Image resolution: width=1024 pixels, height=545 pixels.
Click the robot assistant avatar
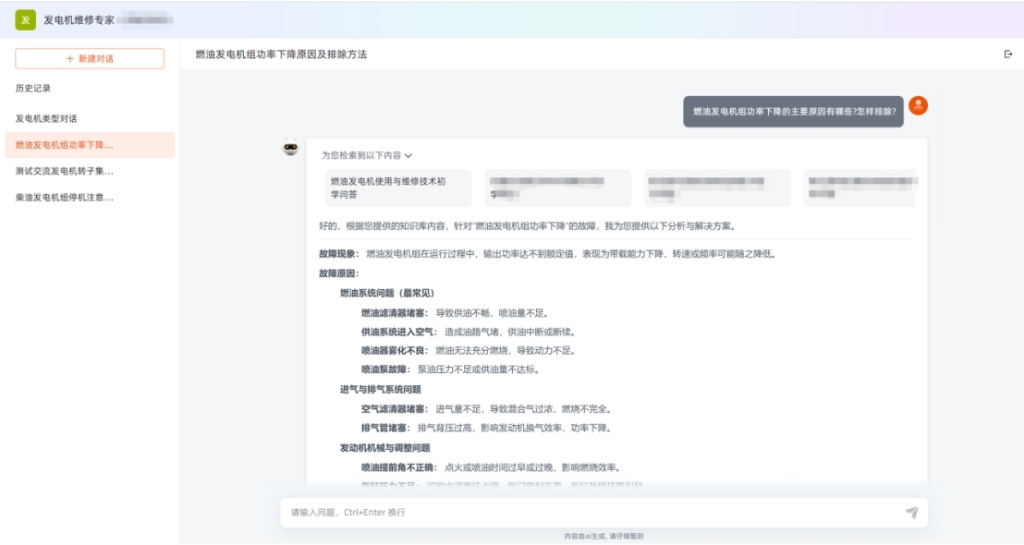[291, 148]
